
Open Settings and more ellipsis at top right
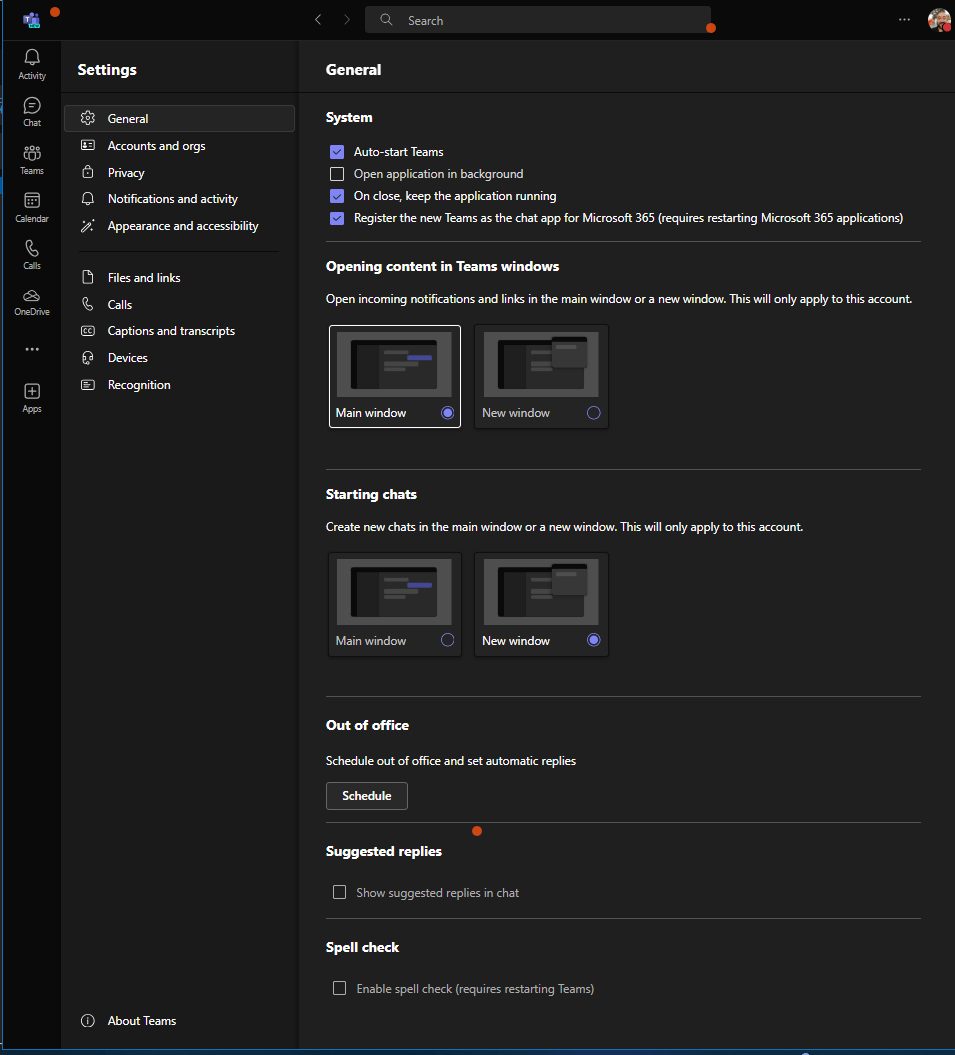pyautogui.click(x=904, y=20)
